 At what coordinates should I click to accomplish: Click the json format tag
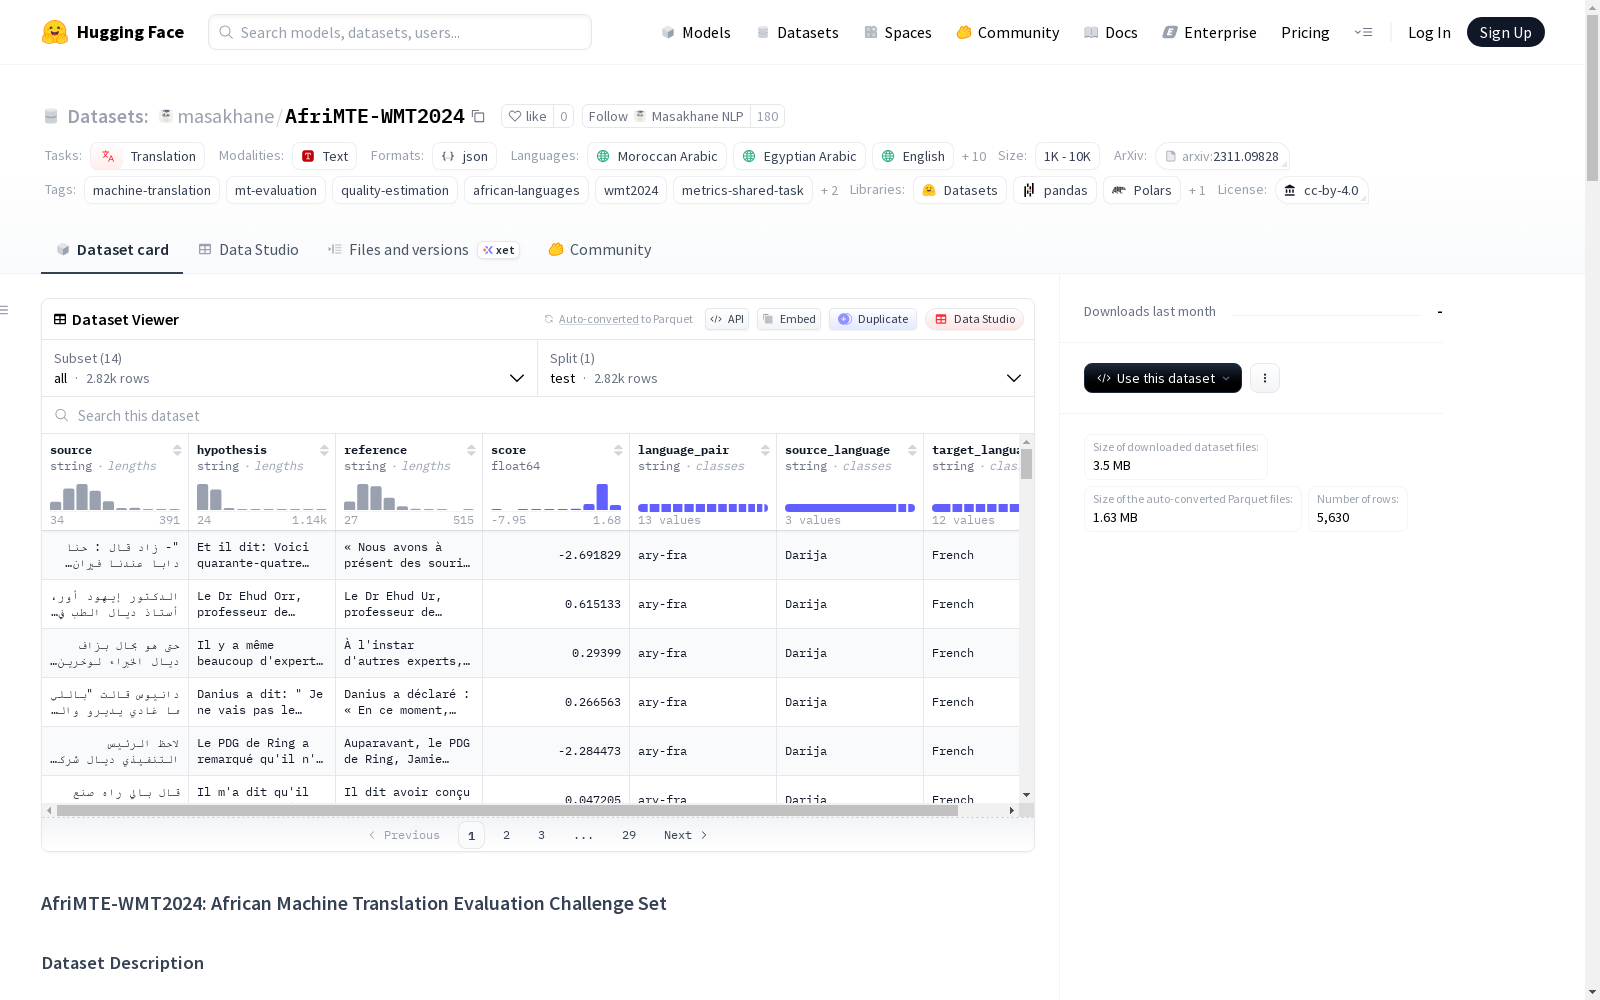(x=464, y=156)
